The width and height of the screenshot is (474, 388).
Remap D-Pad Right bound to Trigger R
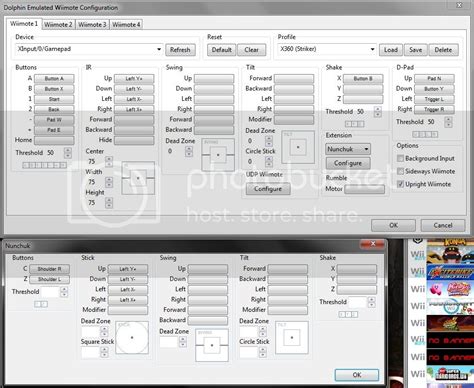tap(434, 109)
